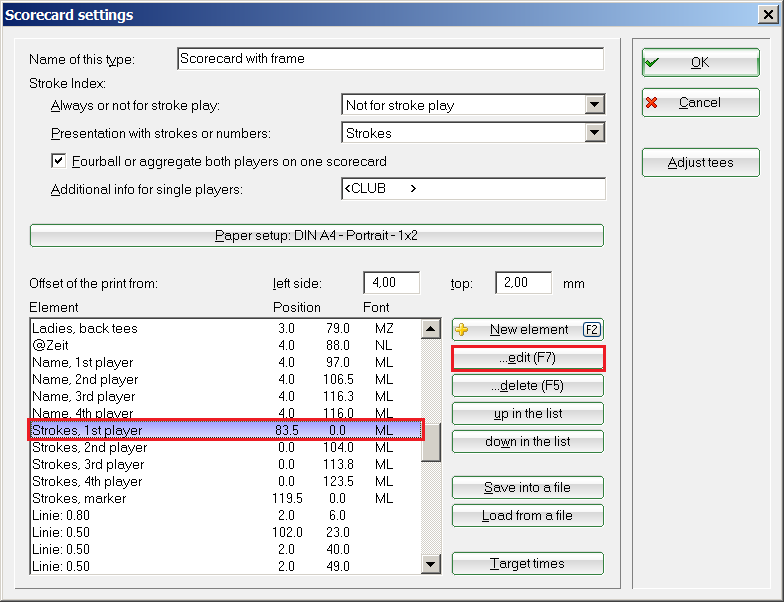
Task: Click the Name of this type field
Action: [x=390, y=59]
